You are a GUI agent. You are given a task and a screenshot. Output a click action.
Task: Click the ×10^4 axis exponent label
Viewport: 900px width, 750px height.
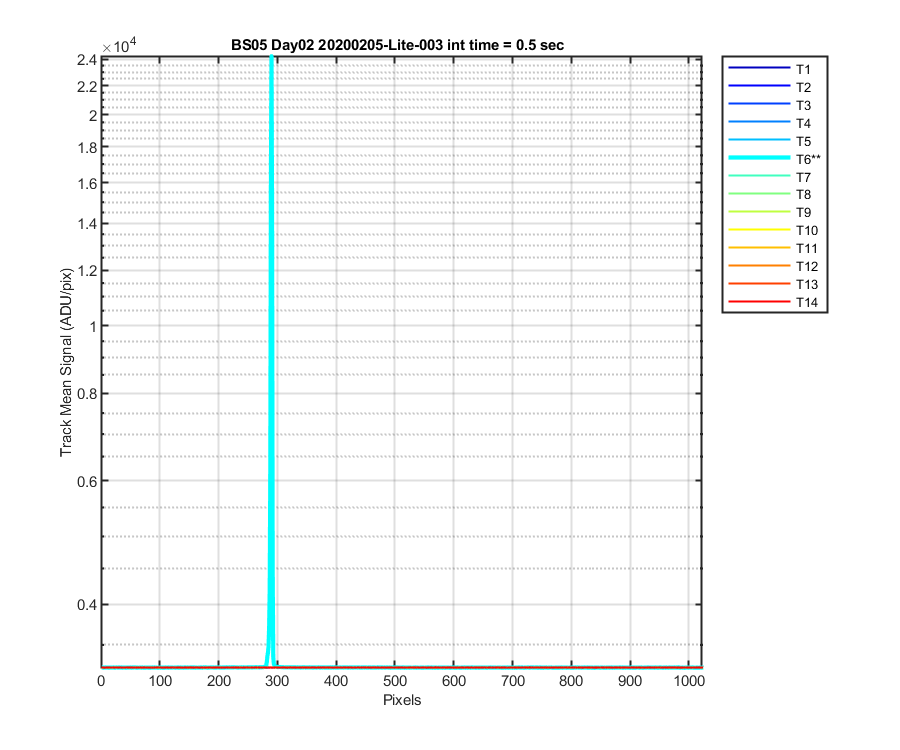click(x=119, y=45)
